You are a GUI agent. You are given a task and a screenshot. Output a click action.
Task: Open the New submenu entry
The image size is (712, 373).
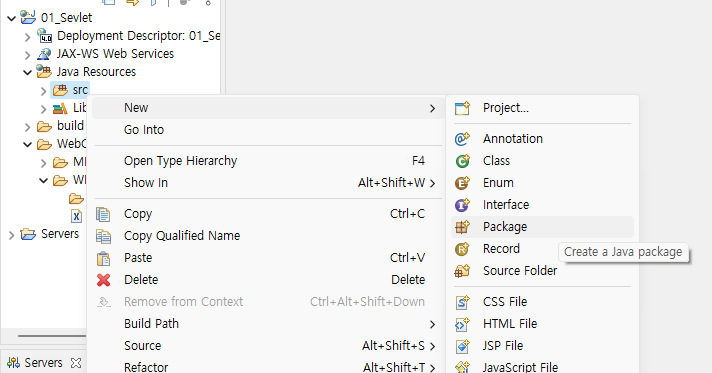click(268, 108)
